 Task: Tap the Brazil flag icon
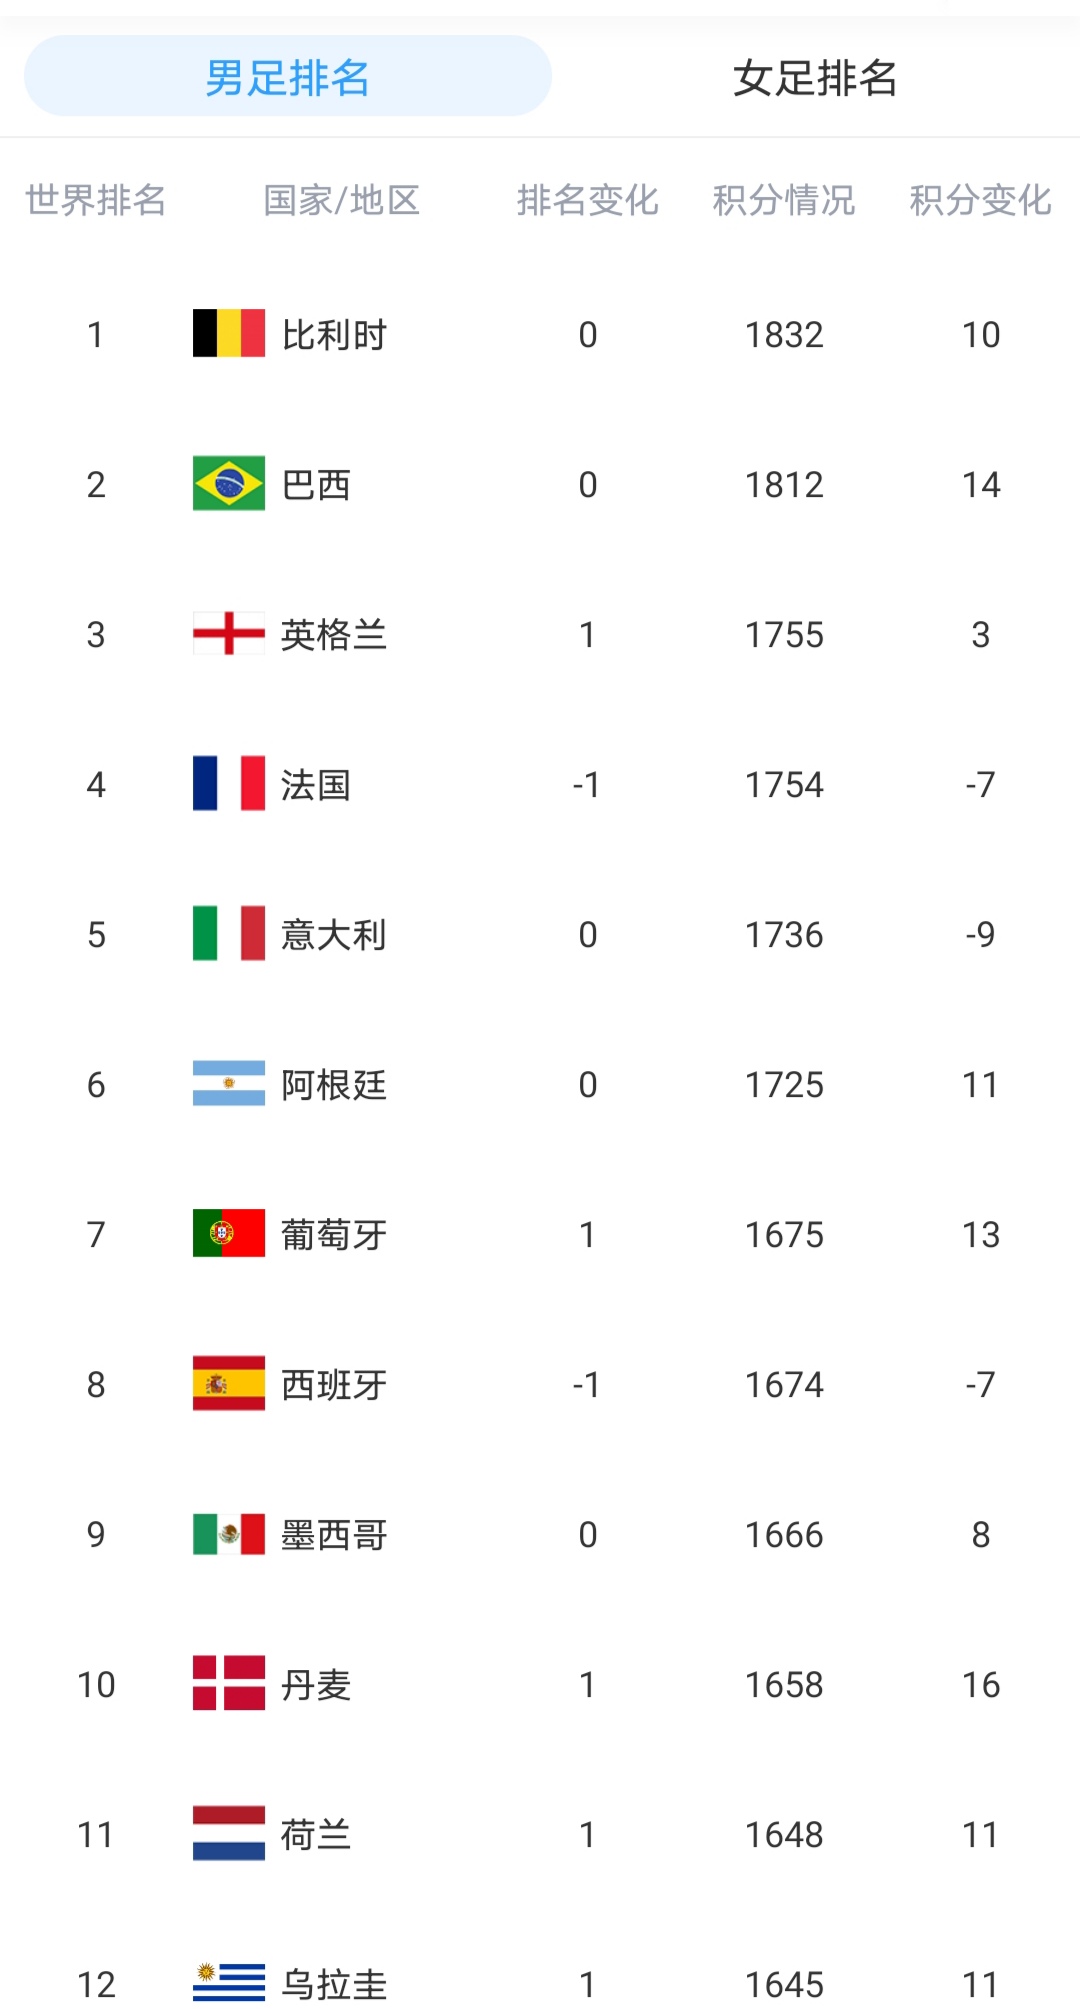pos(229,484)
